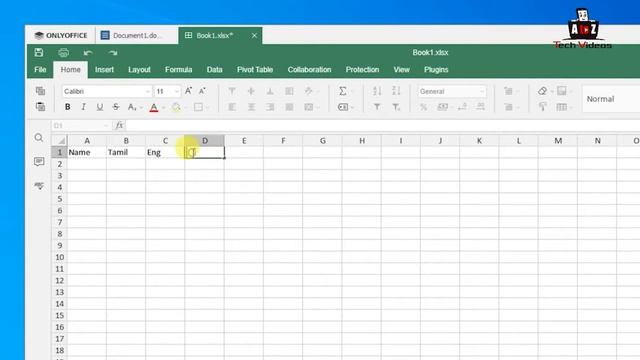Viewport: 640px width, 360px height.
Task: Click the Insert cells icon
Action: pos(509,91)
